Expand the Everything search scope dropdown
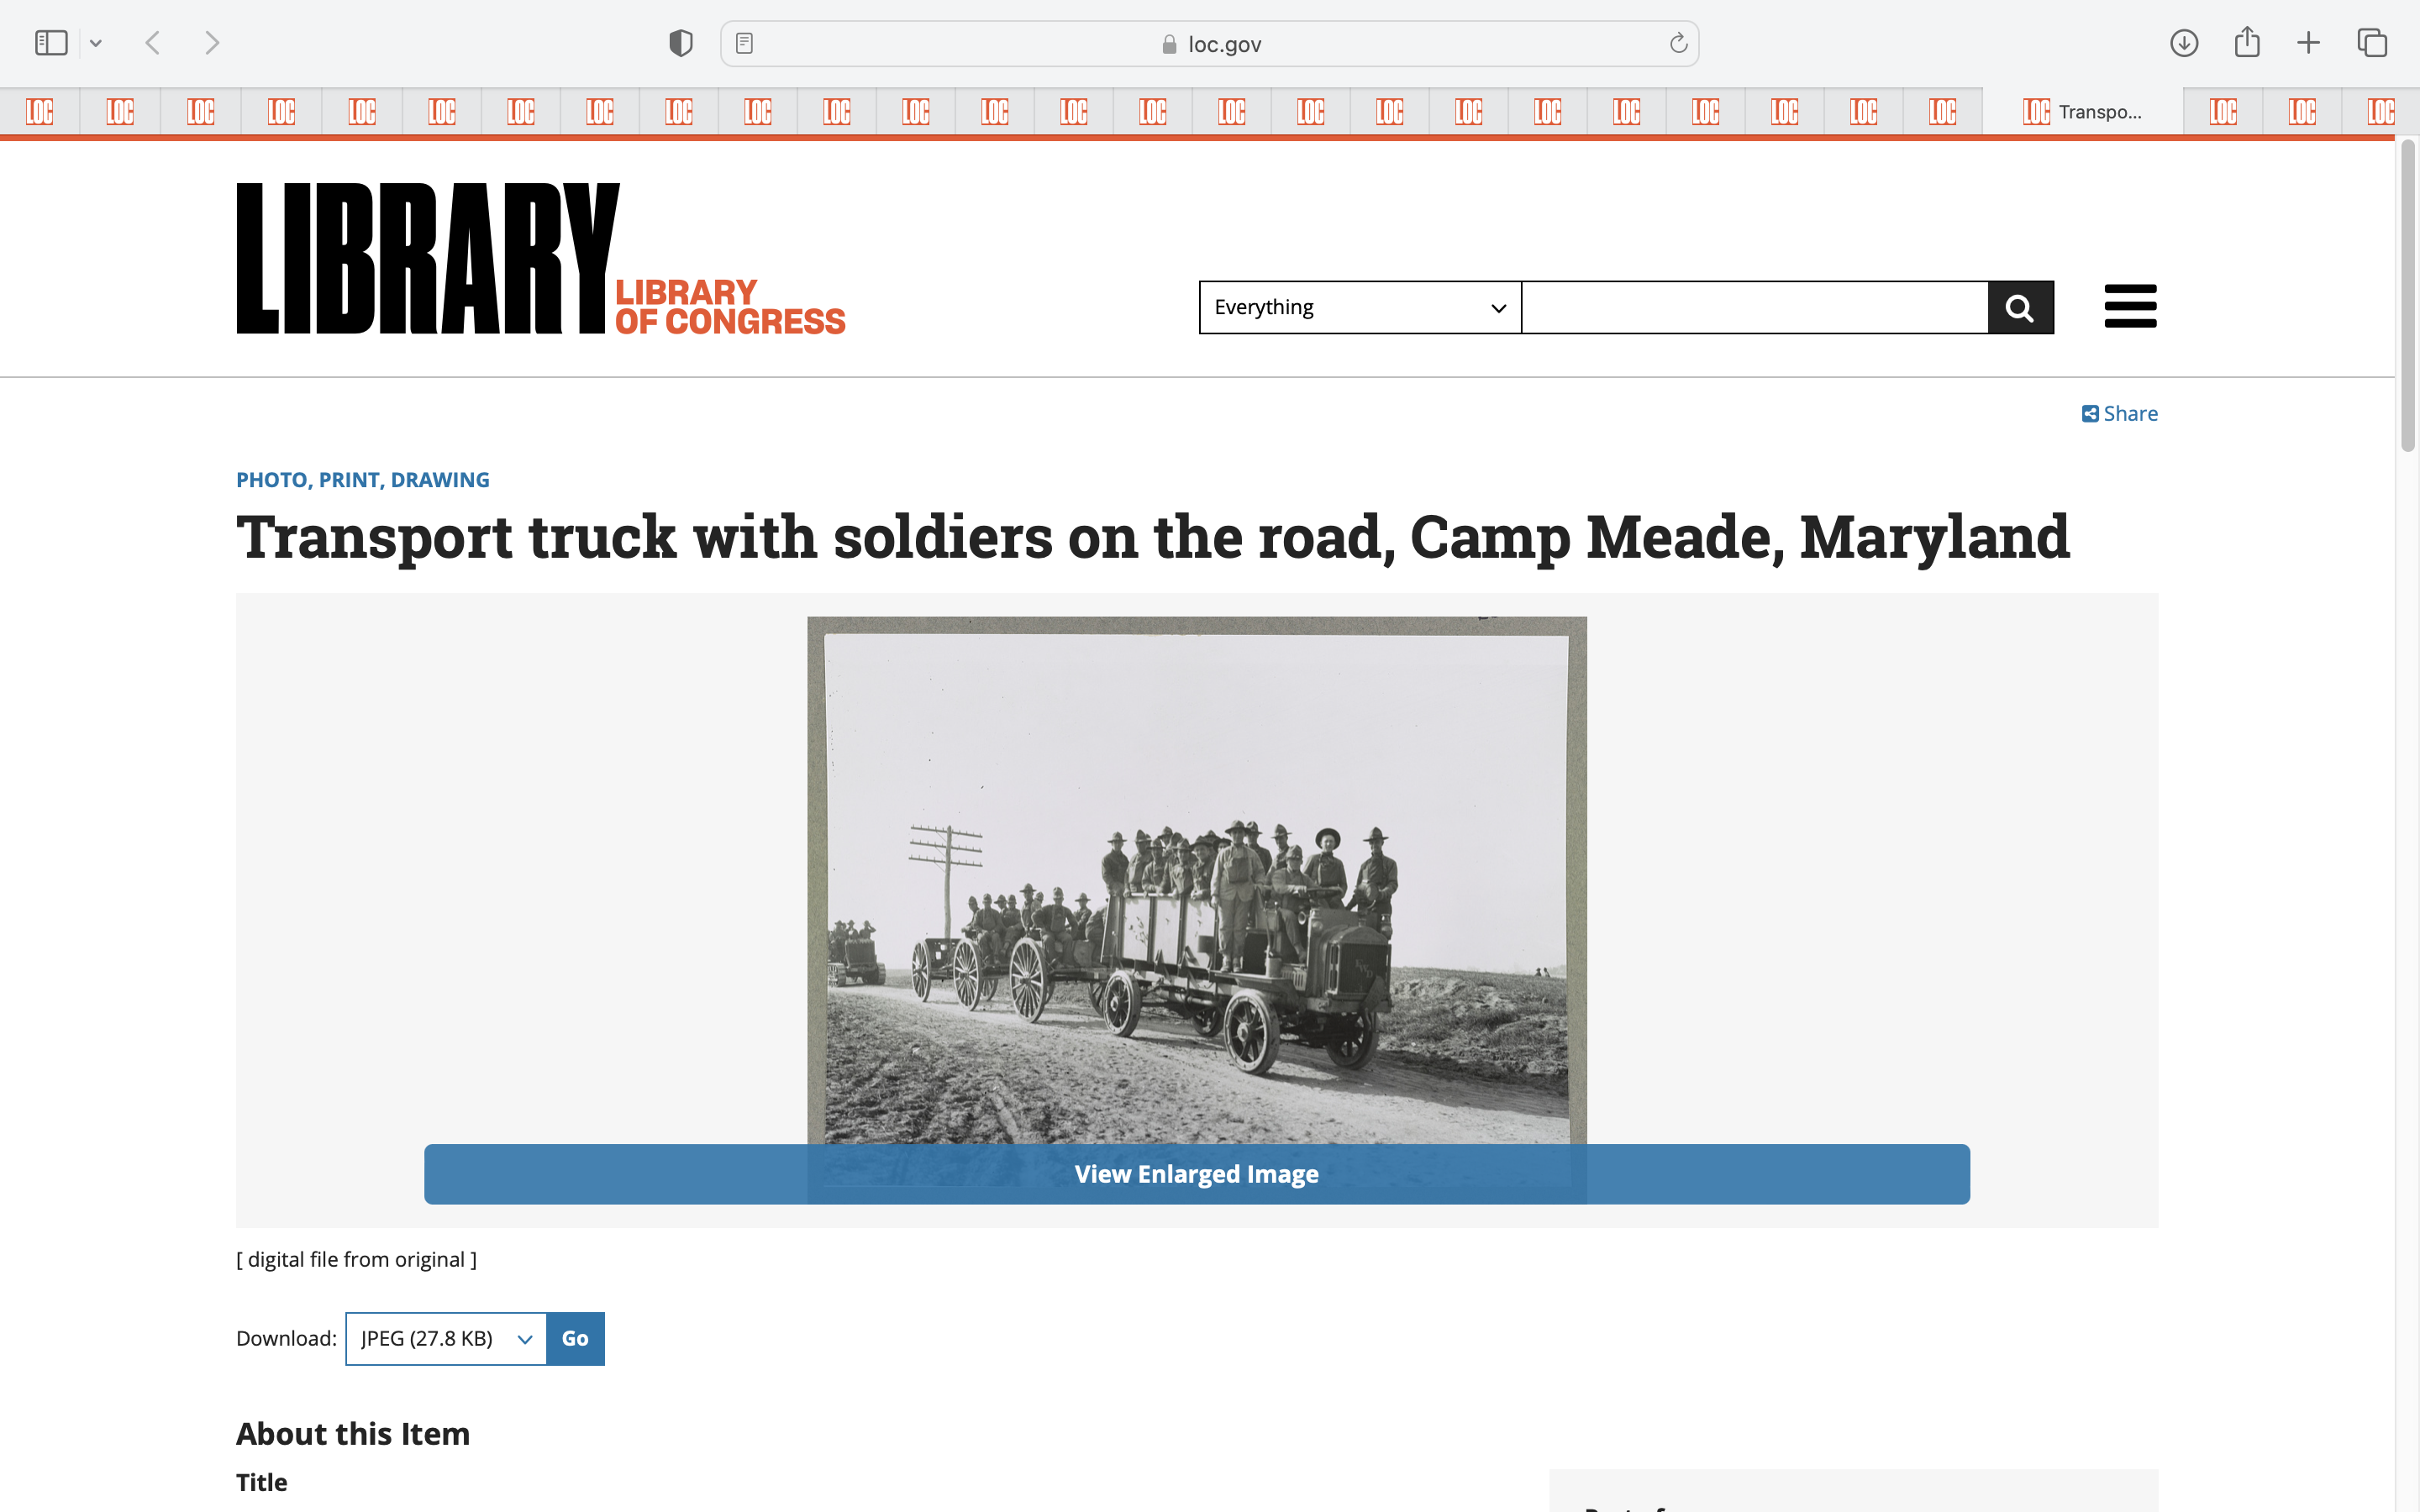The height and width of the screenshot is (1512, 2420). tap(1359, 307)
